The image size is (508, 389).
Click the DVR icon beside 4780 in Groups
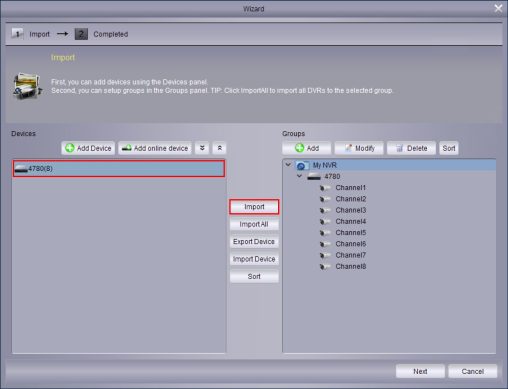314,177
